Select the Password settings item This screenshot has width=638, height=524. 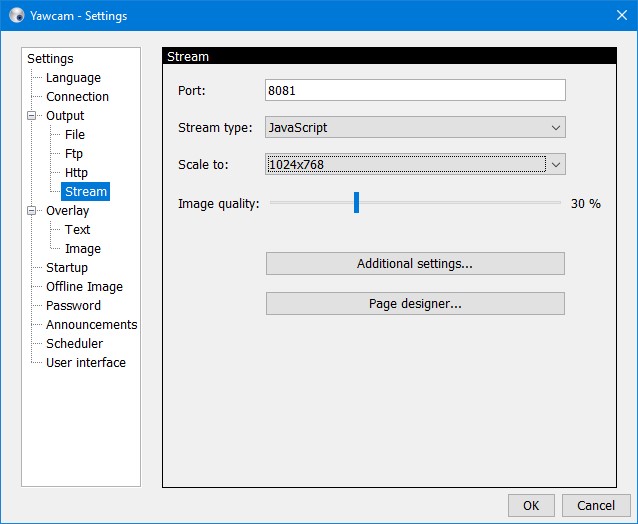(73, 306)
